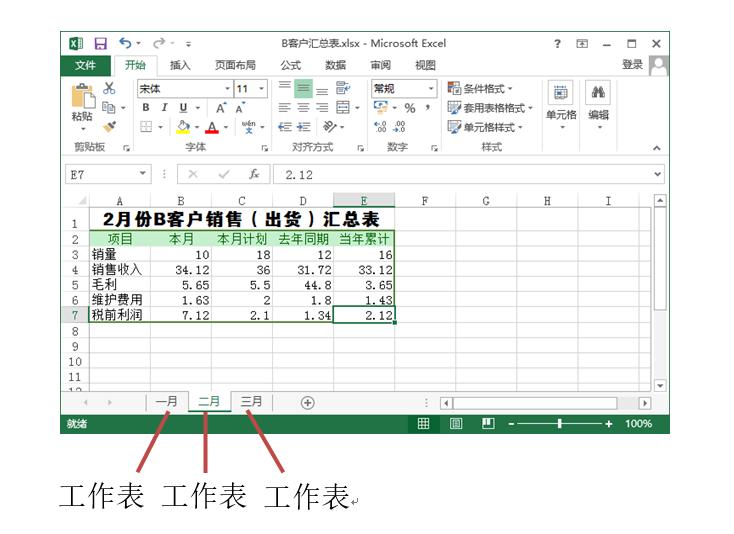Decrease decimal places
The width and height of the screenshot is (734, 534).
[x=399, y=127]
